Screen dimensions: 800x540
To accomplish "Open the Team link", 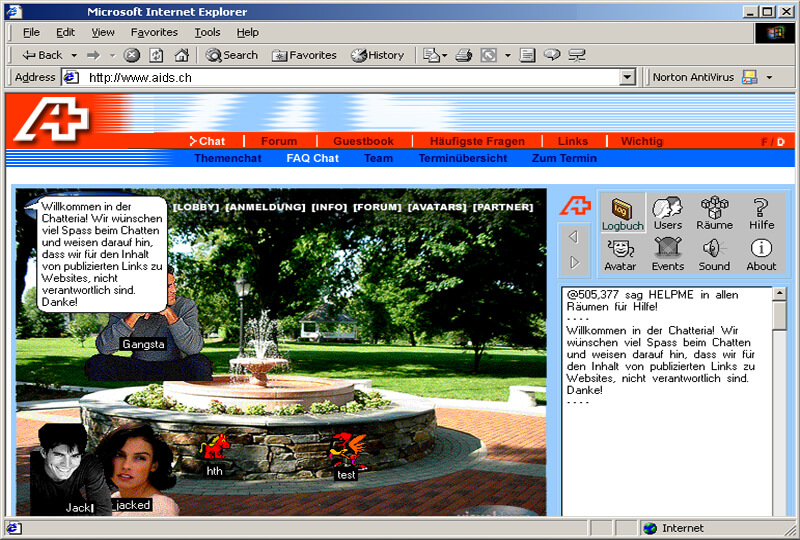I will (x=378, y=158).
